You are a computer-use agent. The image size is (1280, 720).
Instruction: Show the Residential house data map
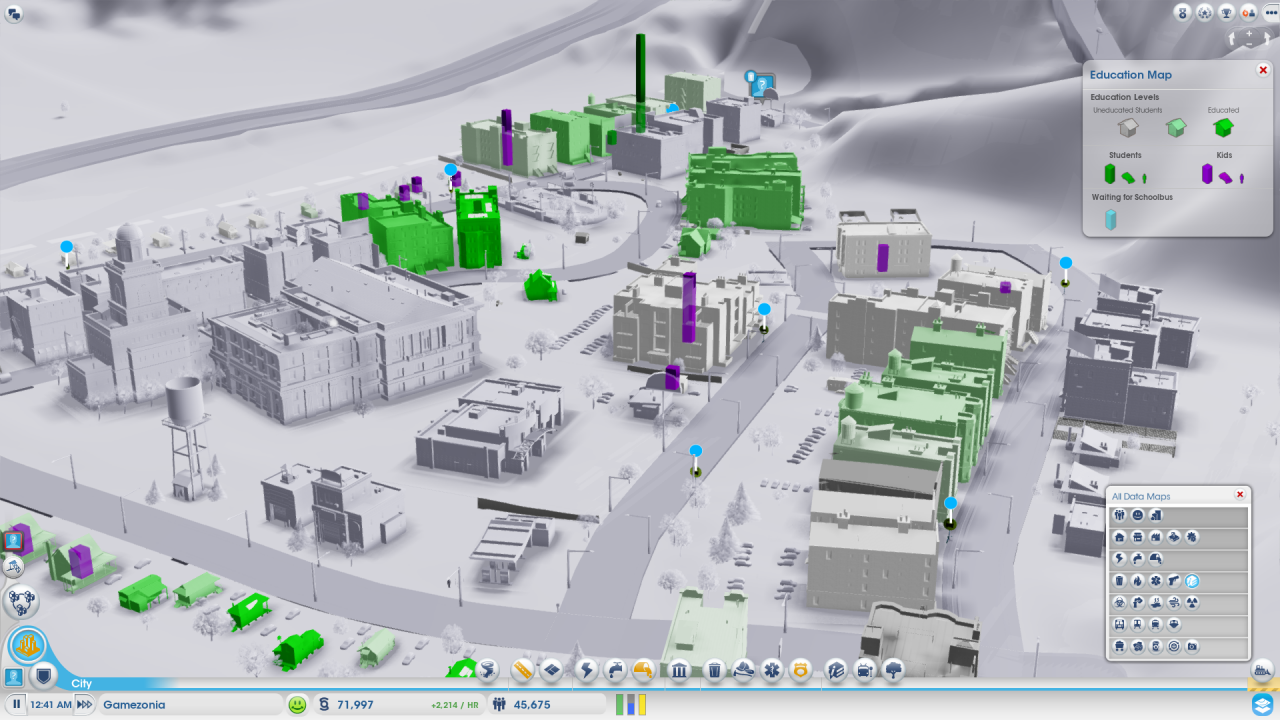tap(1119, 537)
